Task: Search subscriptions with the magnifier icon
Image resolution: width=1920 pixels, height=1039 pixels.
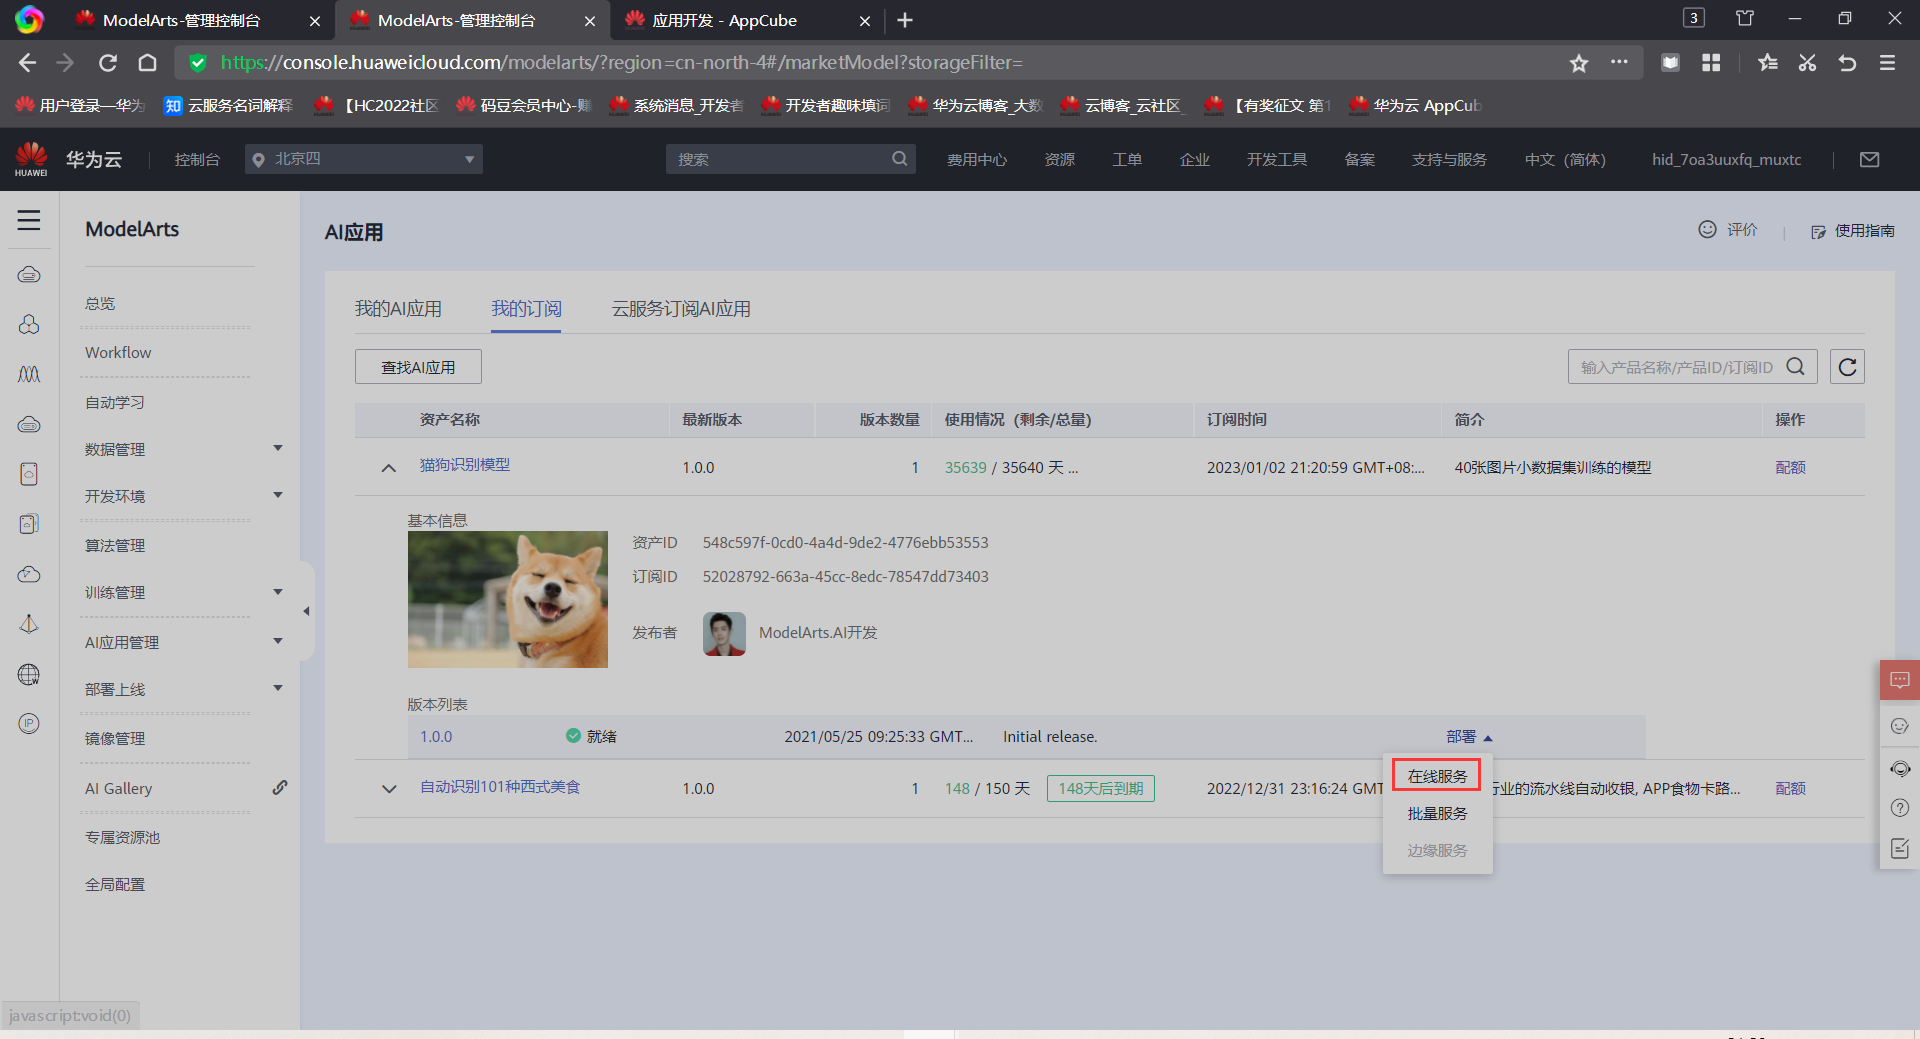Action: (x=1796, y=367)
